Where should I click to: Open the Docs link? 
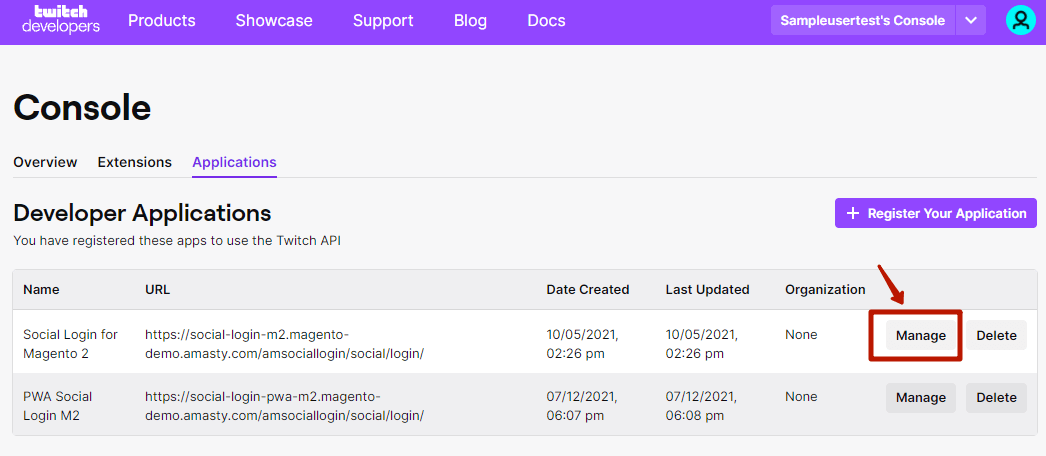pyautogui.click(x=546, y=21)
